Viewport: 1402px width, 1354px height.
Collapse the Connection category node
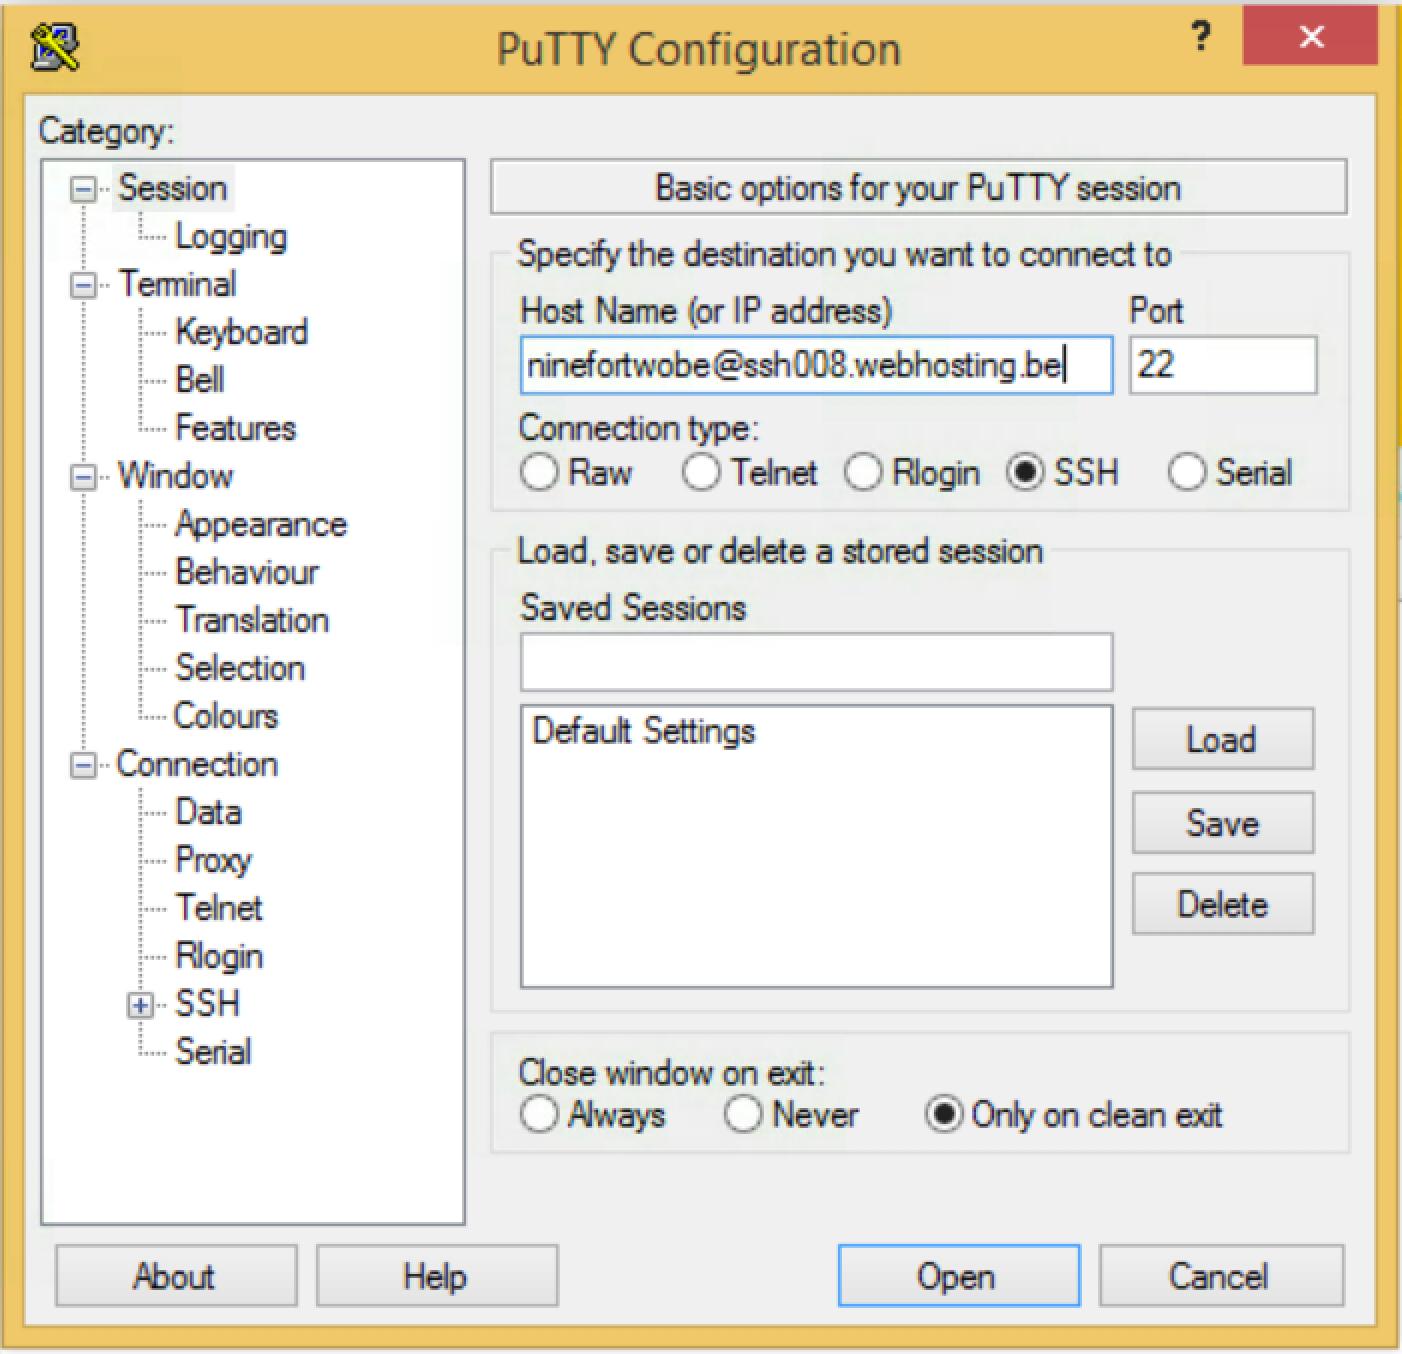83,765
